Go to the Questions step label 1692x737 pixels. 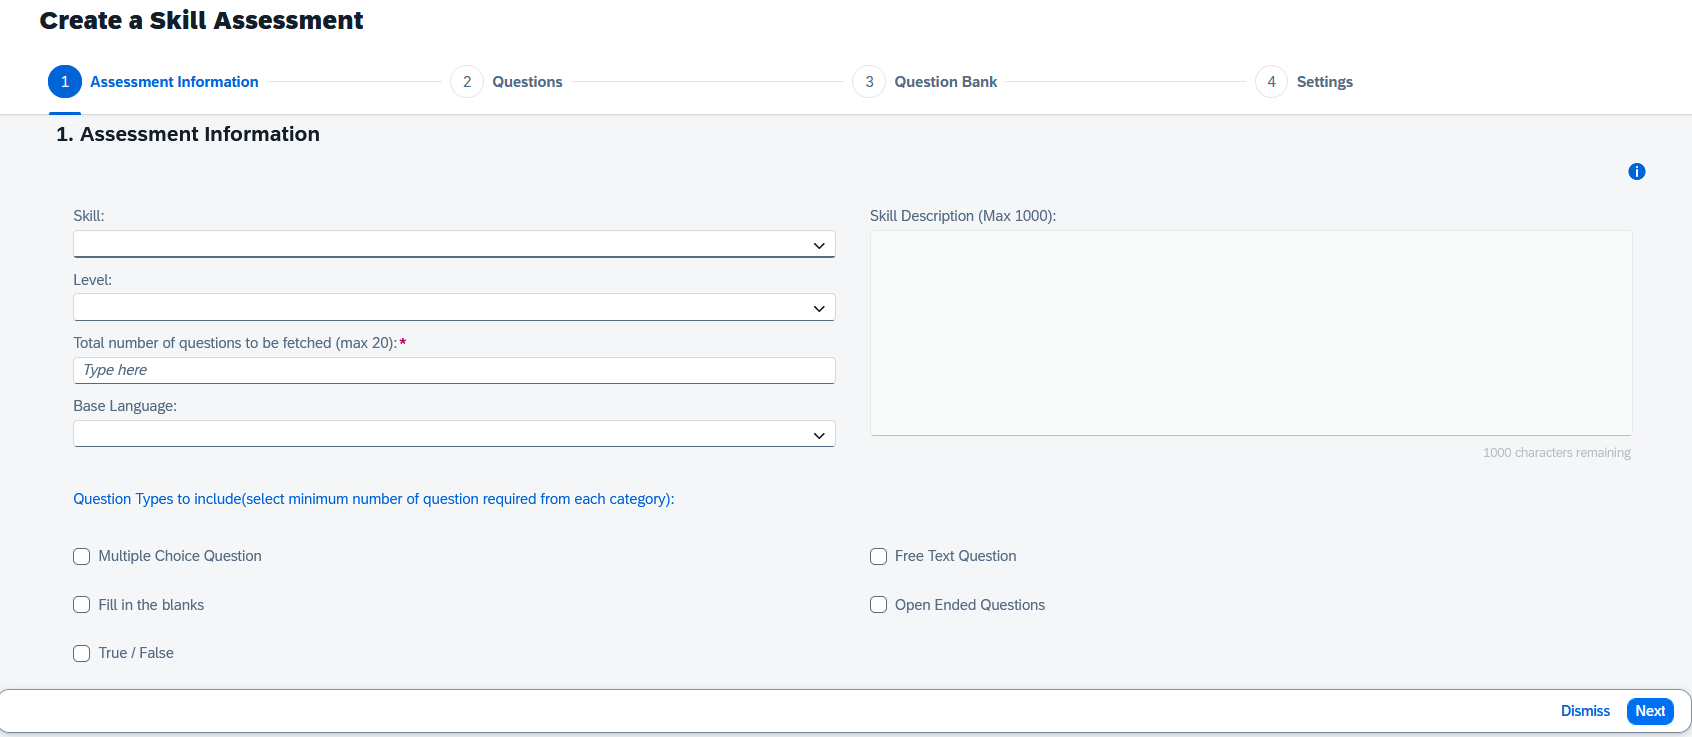pos(527,82)
